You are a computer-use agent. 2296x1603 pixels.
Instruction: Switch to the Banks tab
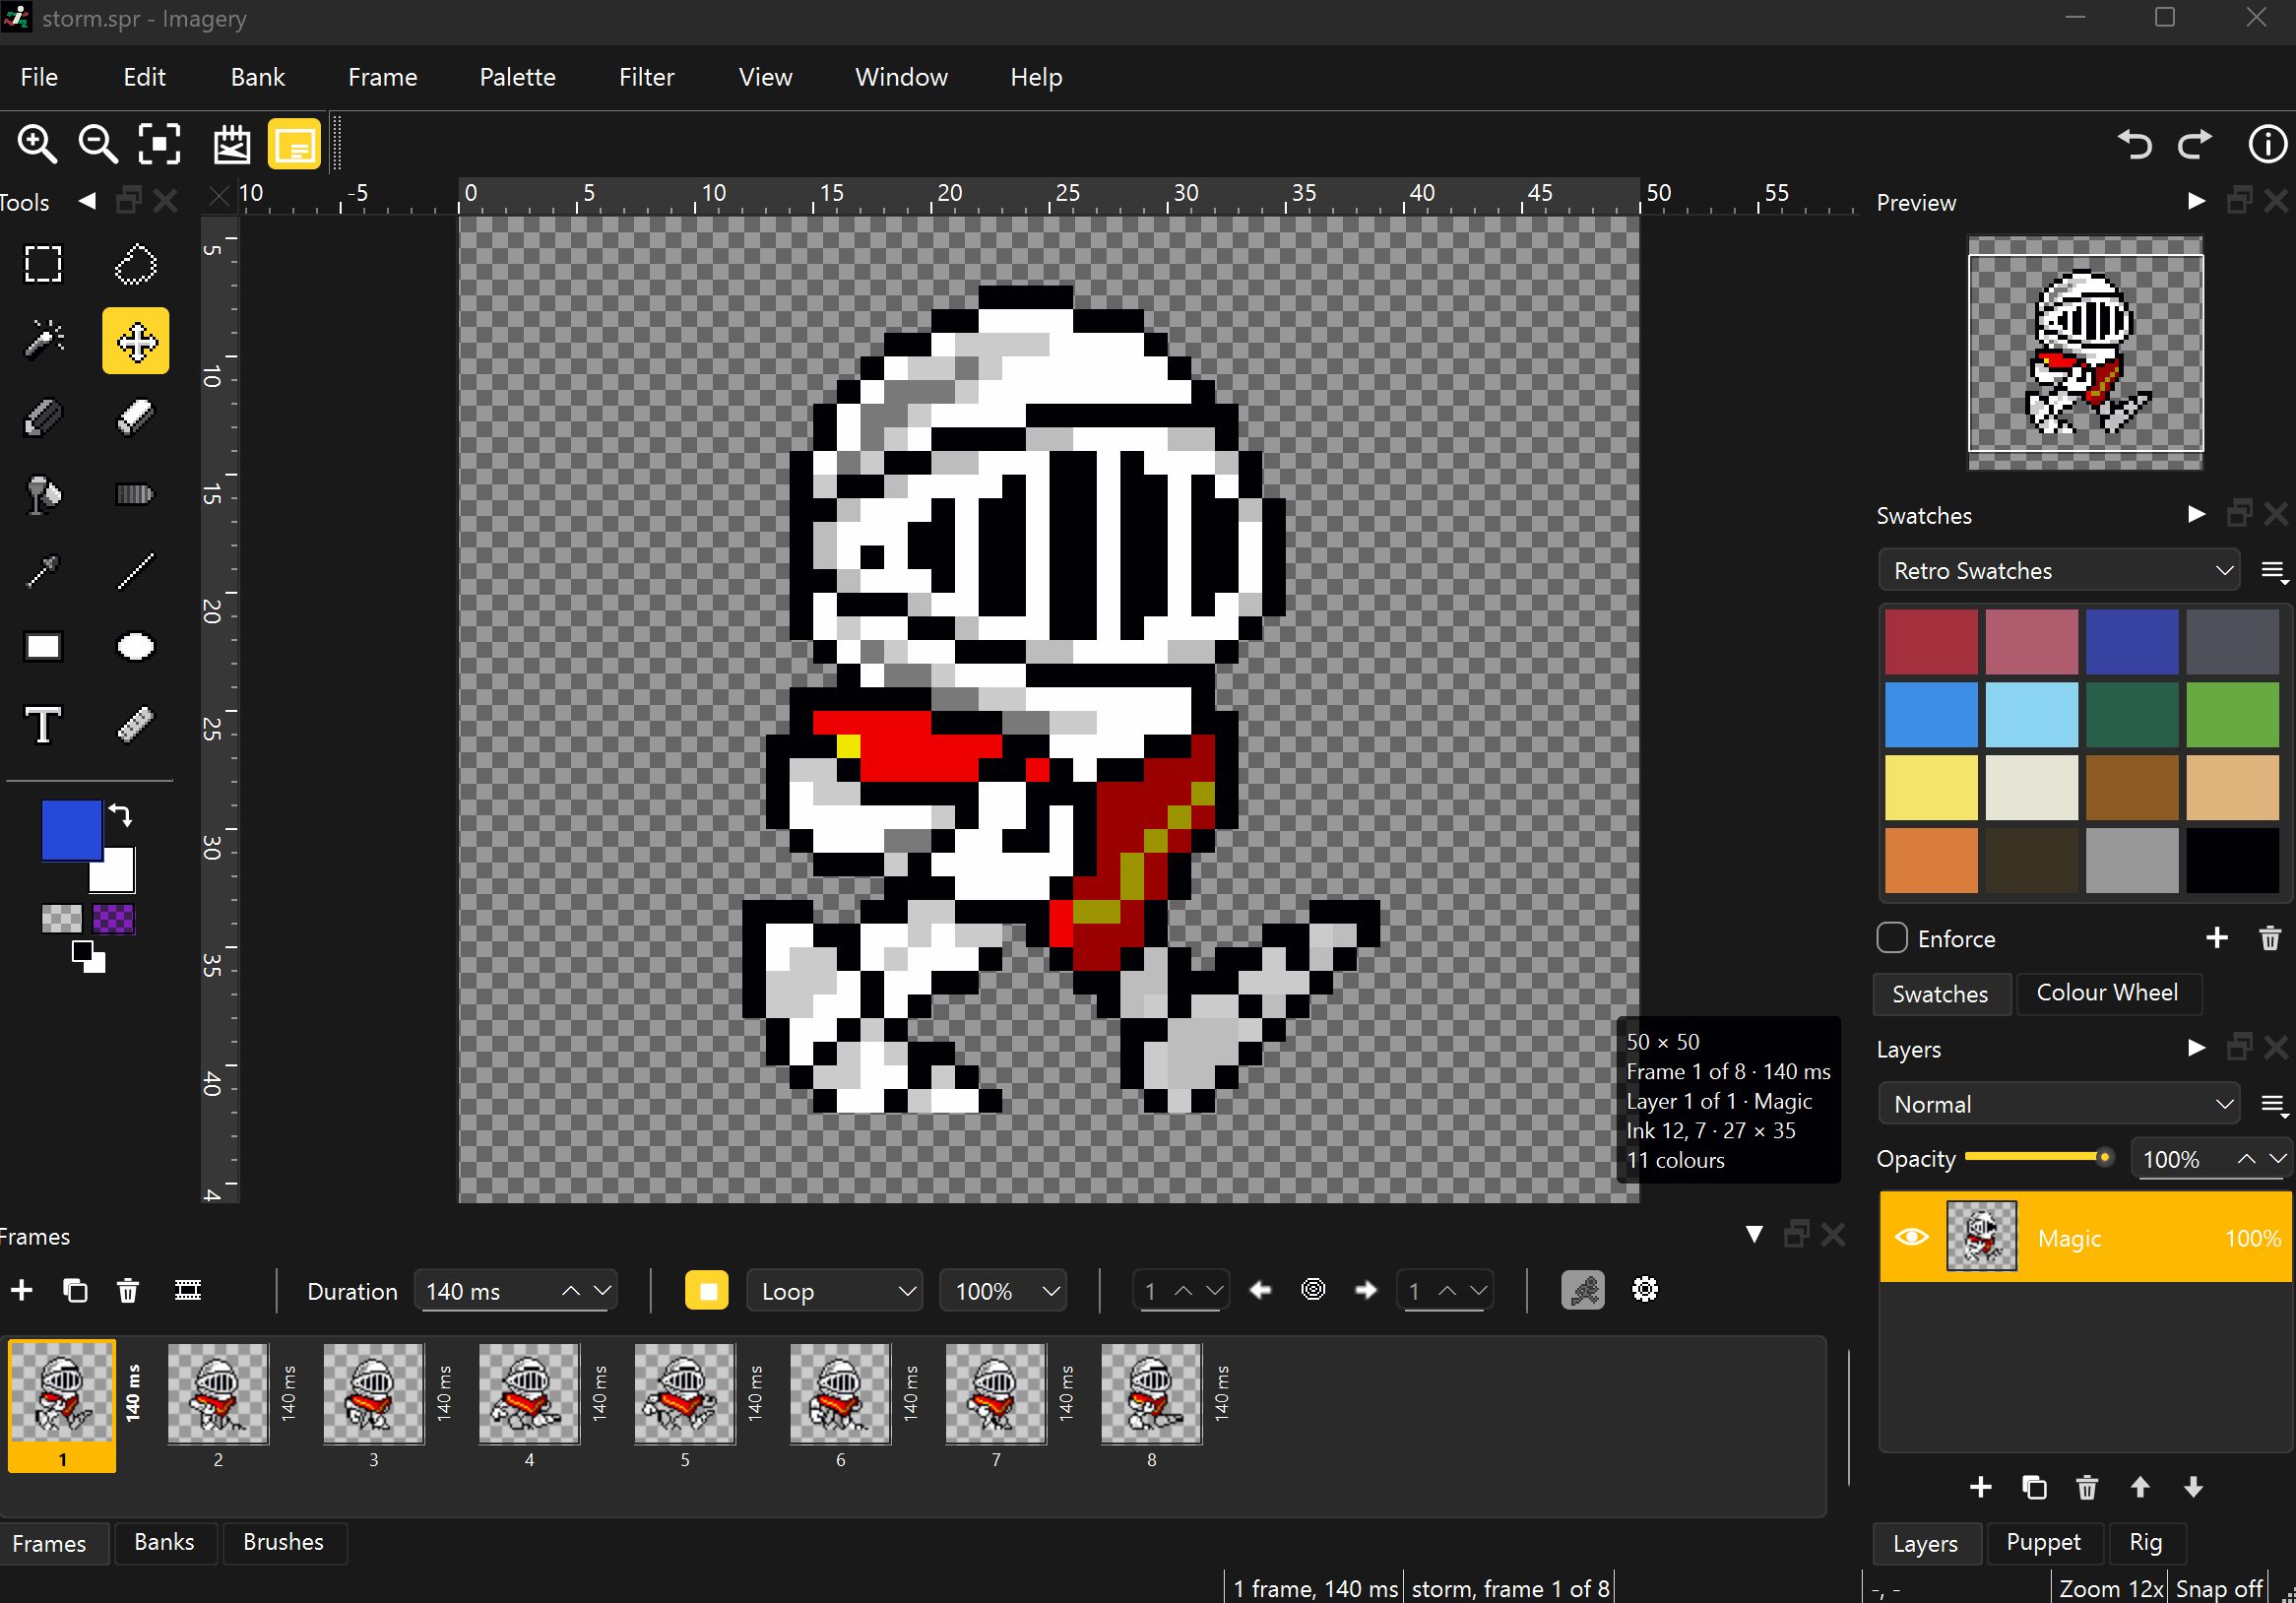click(x=164, y=1541)
